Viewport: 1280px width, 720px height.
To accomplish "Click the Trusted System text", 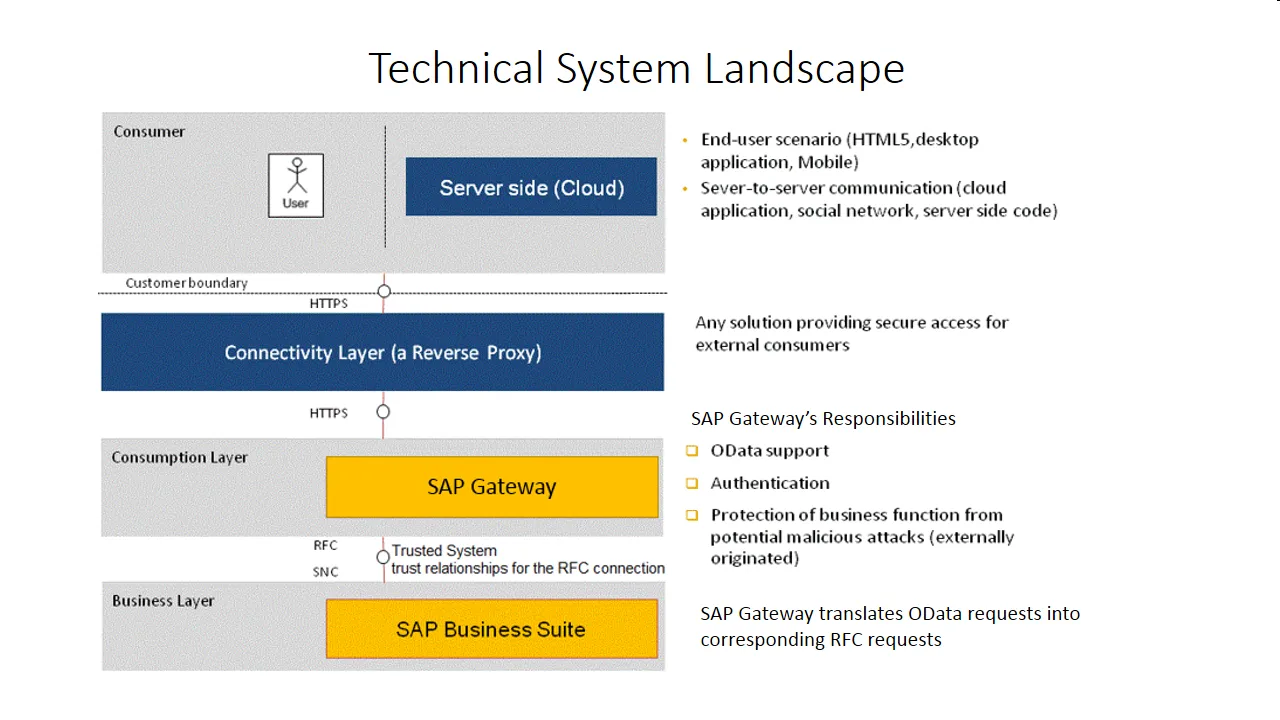I will (x=444, y=550).
